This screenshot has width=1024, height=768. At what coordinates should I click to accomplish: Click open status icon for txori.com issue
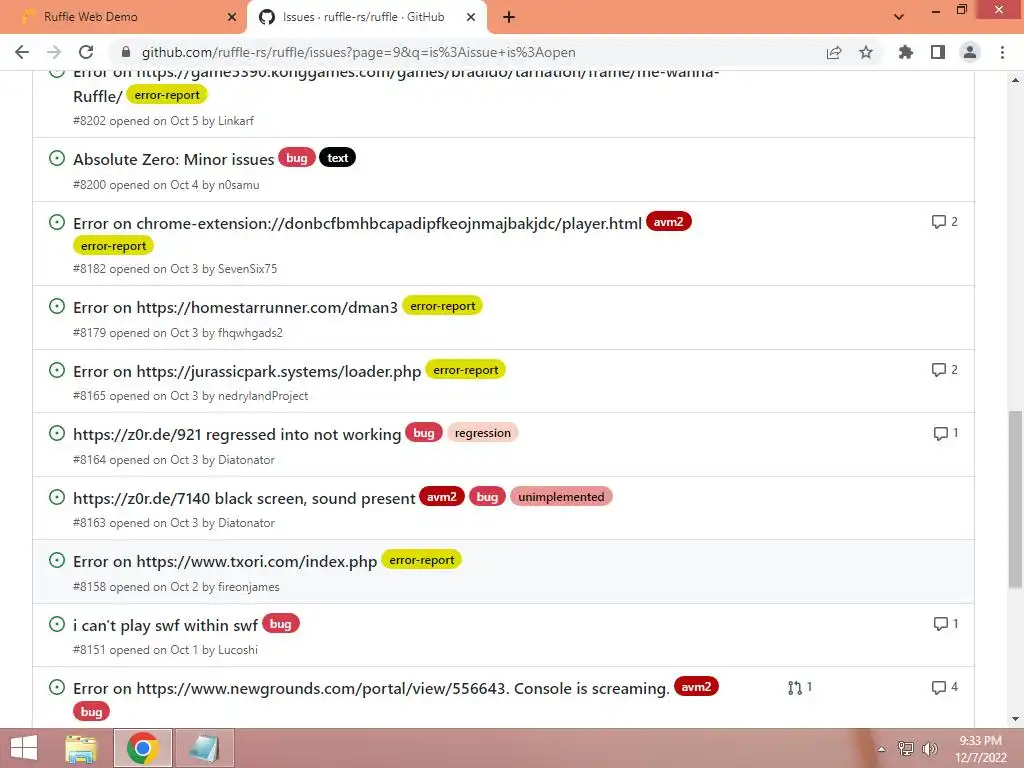pos(57,560)
